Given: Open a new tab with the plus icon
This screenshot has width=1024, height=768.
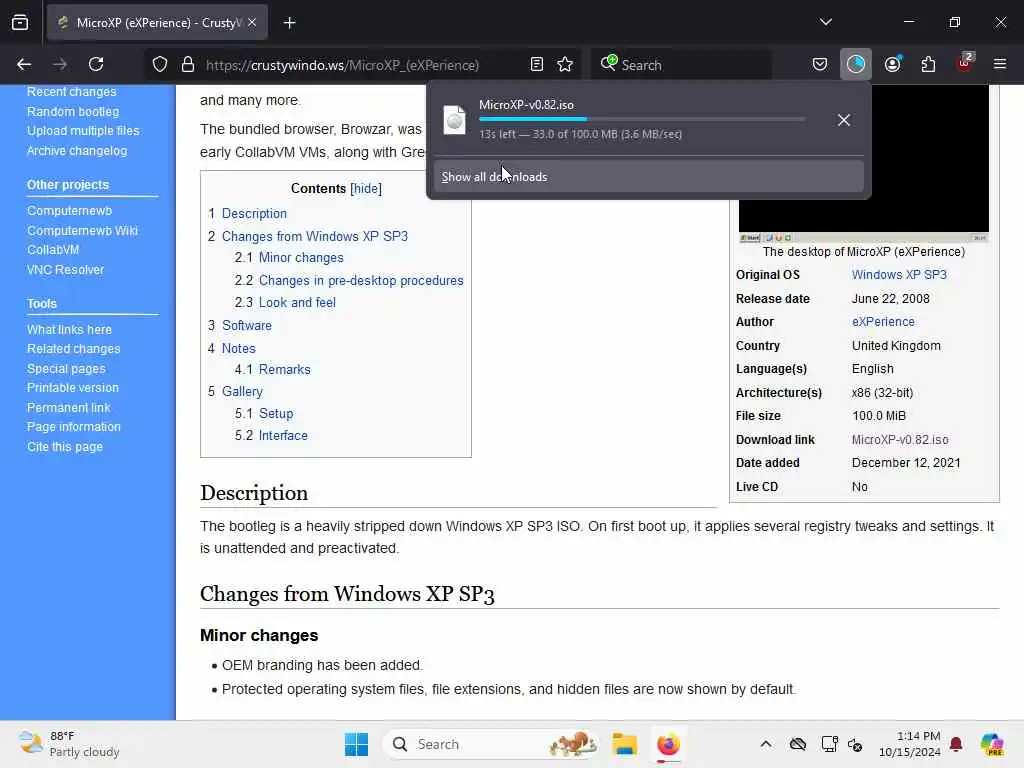Looking at the screenshot, I should pyautogui.click(x=289, y=23).
